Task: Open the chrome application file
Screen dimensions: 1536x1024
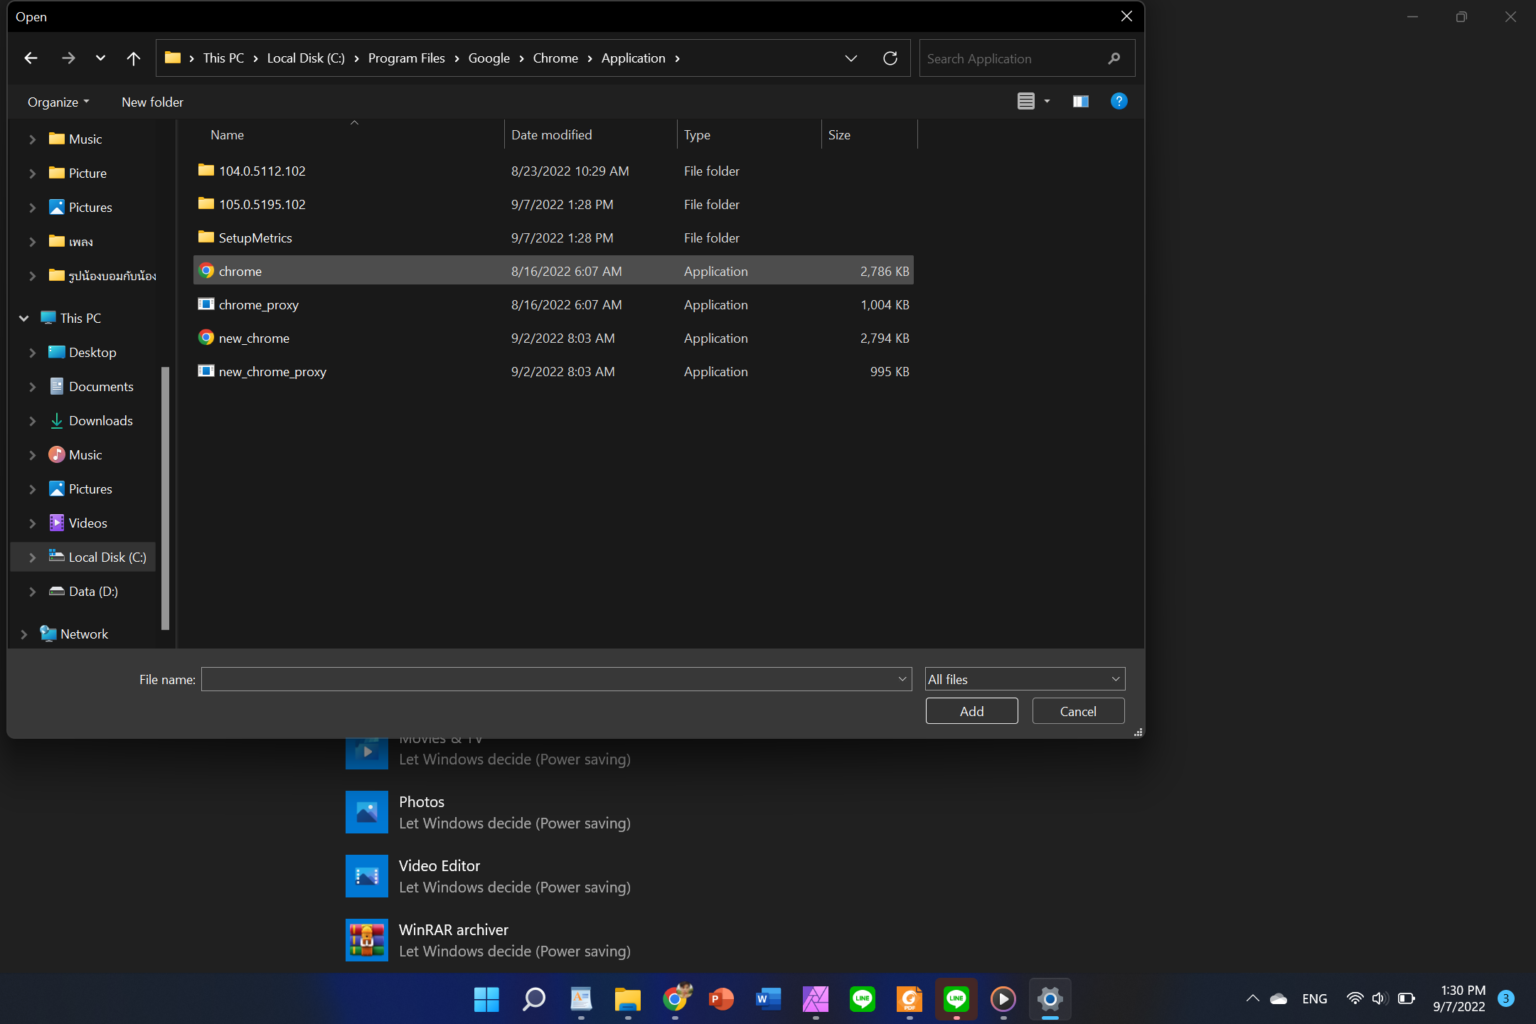Action: point(240,270)
